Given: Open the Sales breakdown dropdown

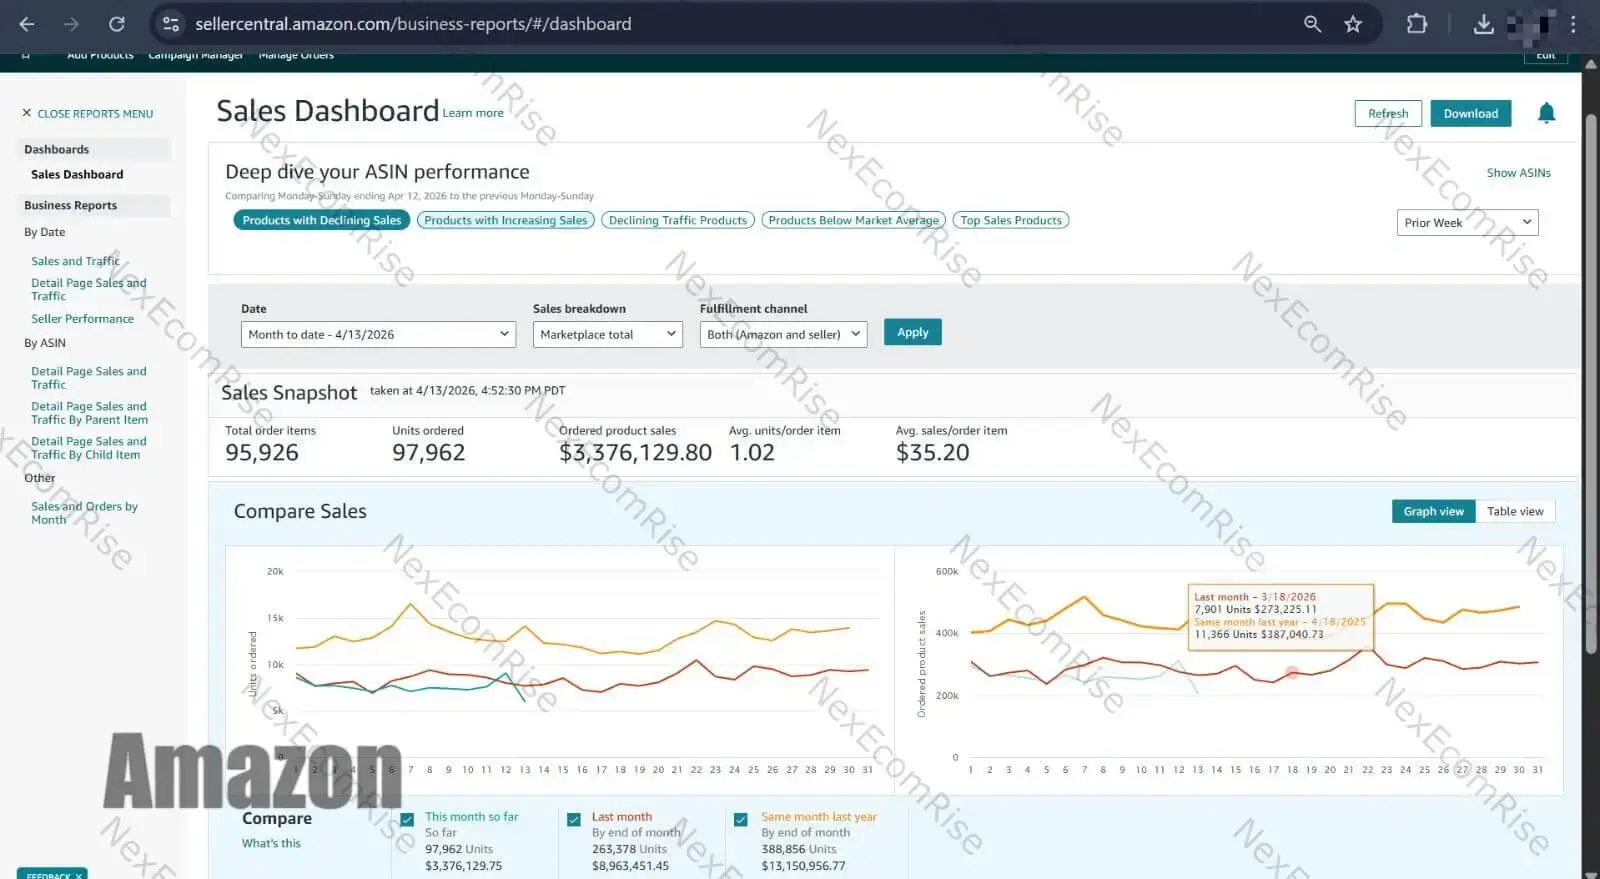Looking at the screenshot, I should point(608,334).
